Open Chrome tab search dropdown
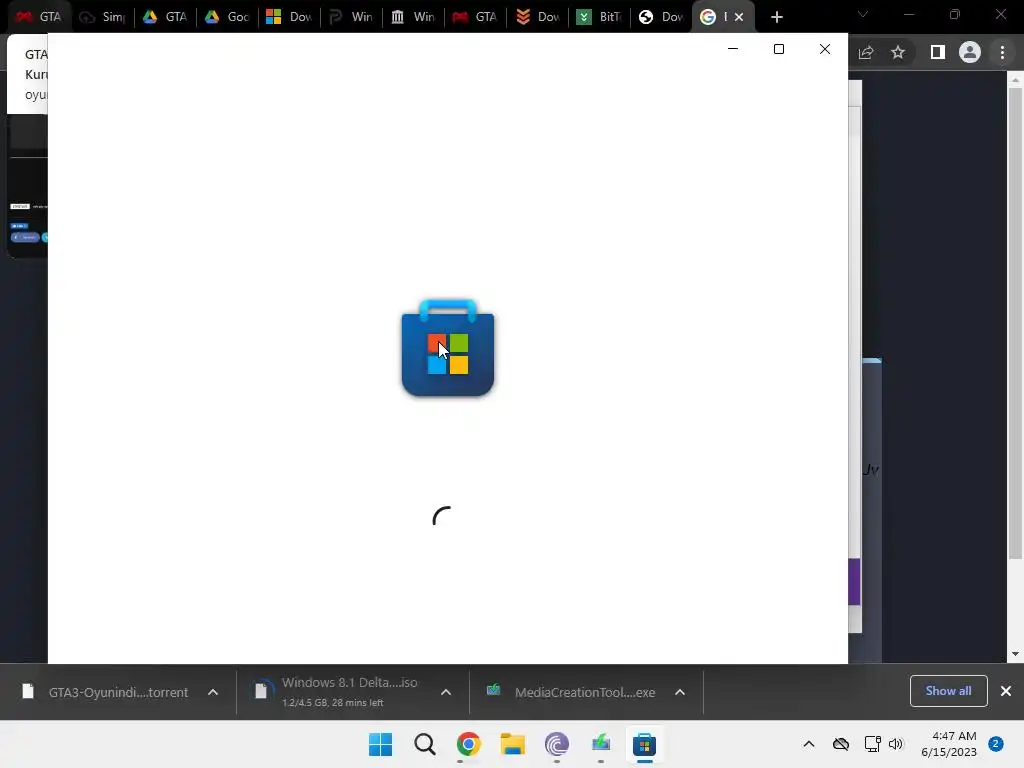Image resolution: width=1024 pixels, height=768 pixels. coord(863,14)
